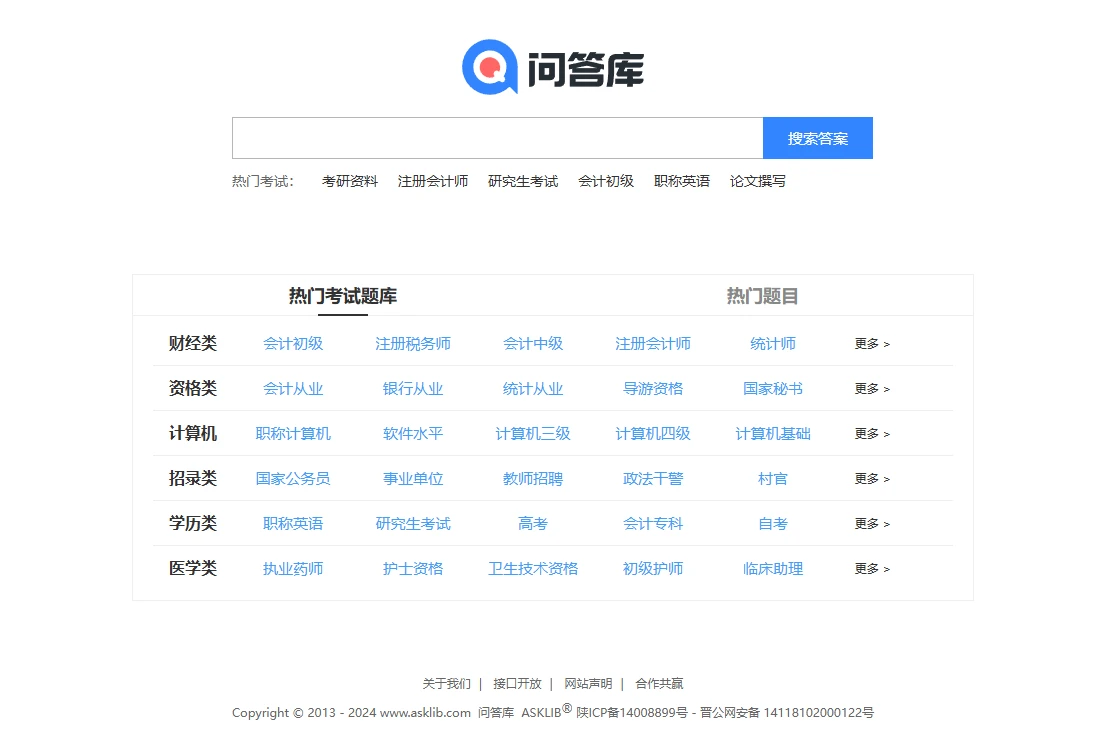
Task: Select 研究生考试 under 学历类
Action: click(412, 523)
